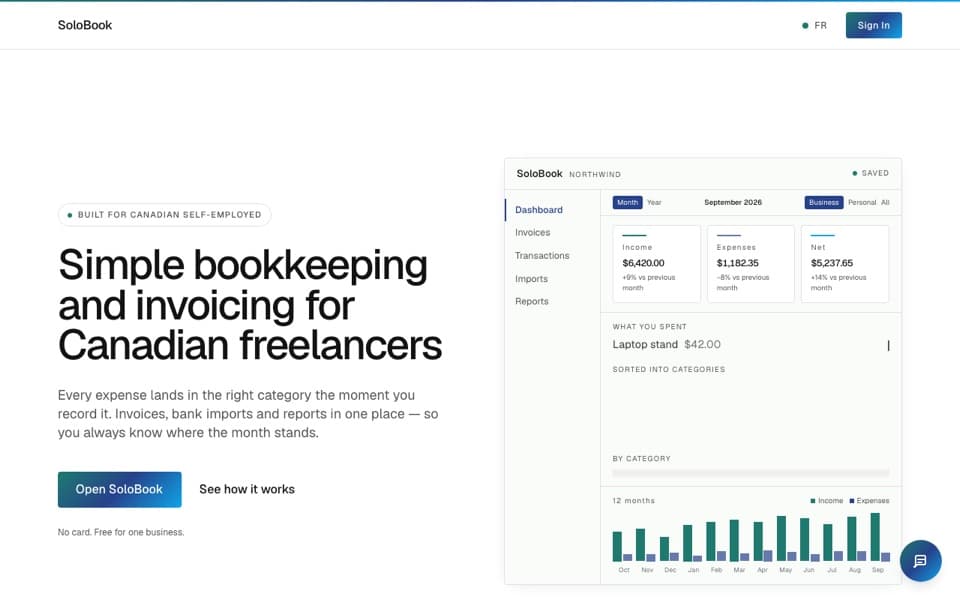This screenshot has height=600, width=960.
Task: Click the Net summary card
Action: tap(845, 264)
